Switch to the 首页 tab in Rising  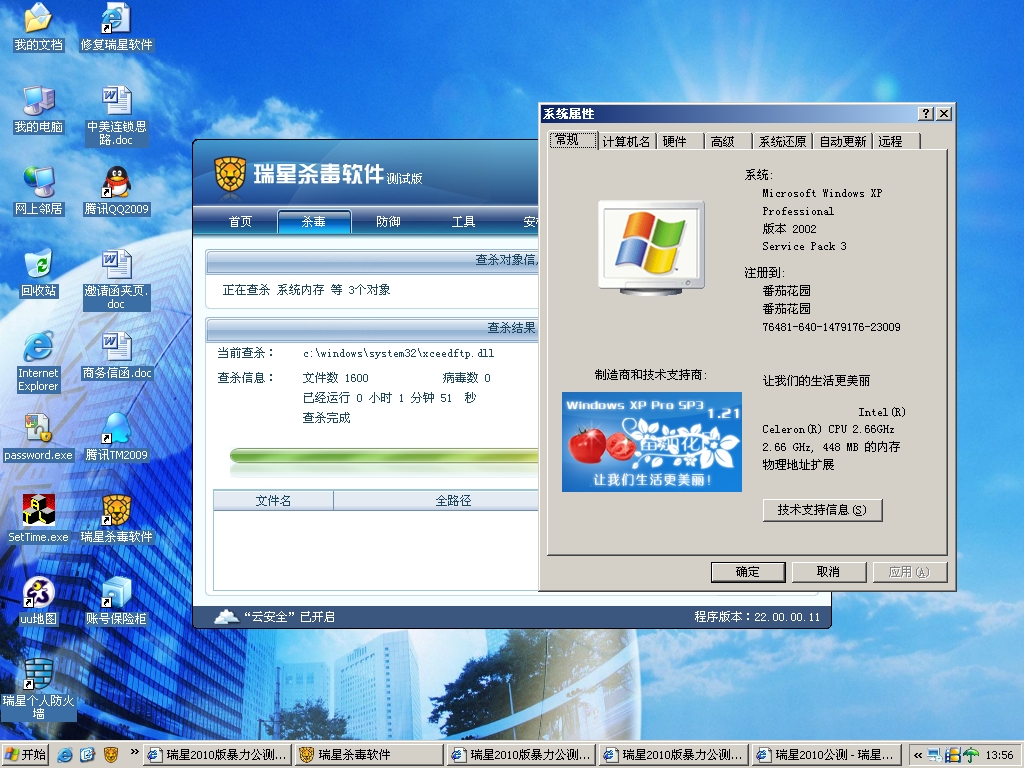click(240, 221)
